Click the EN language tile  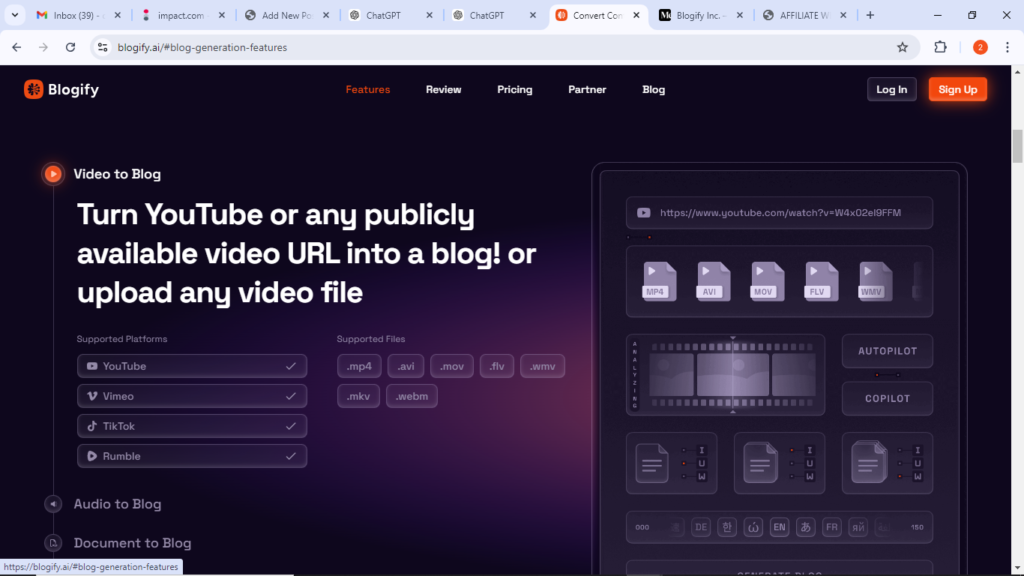tap(779, 527)
